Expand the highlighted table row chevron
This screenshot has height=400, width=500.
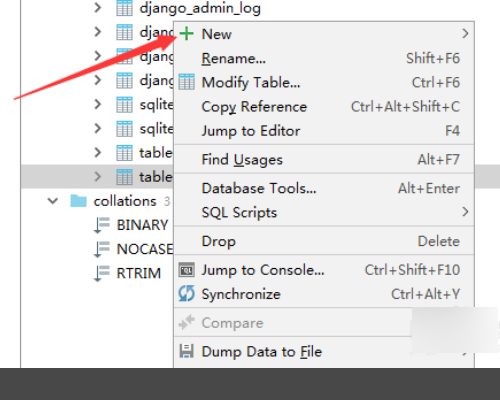tap(98, 176)
